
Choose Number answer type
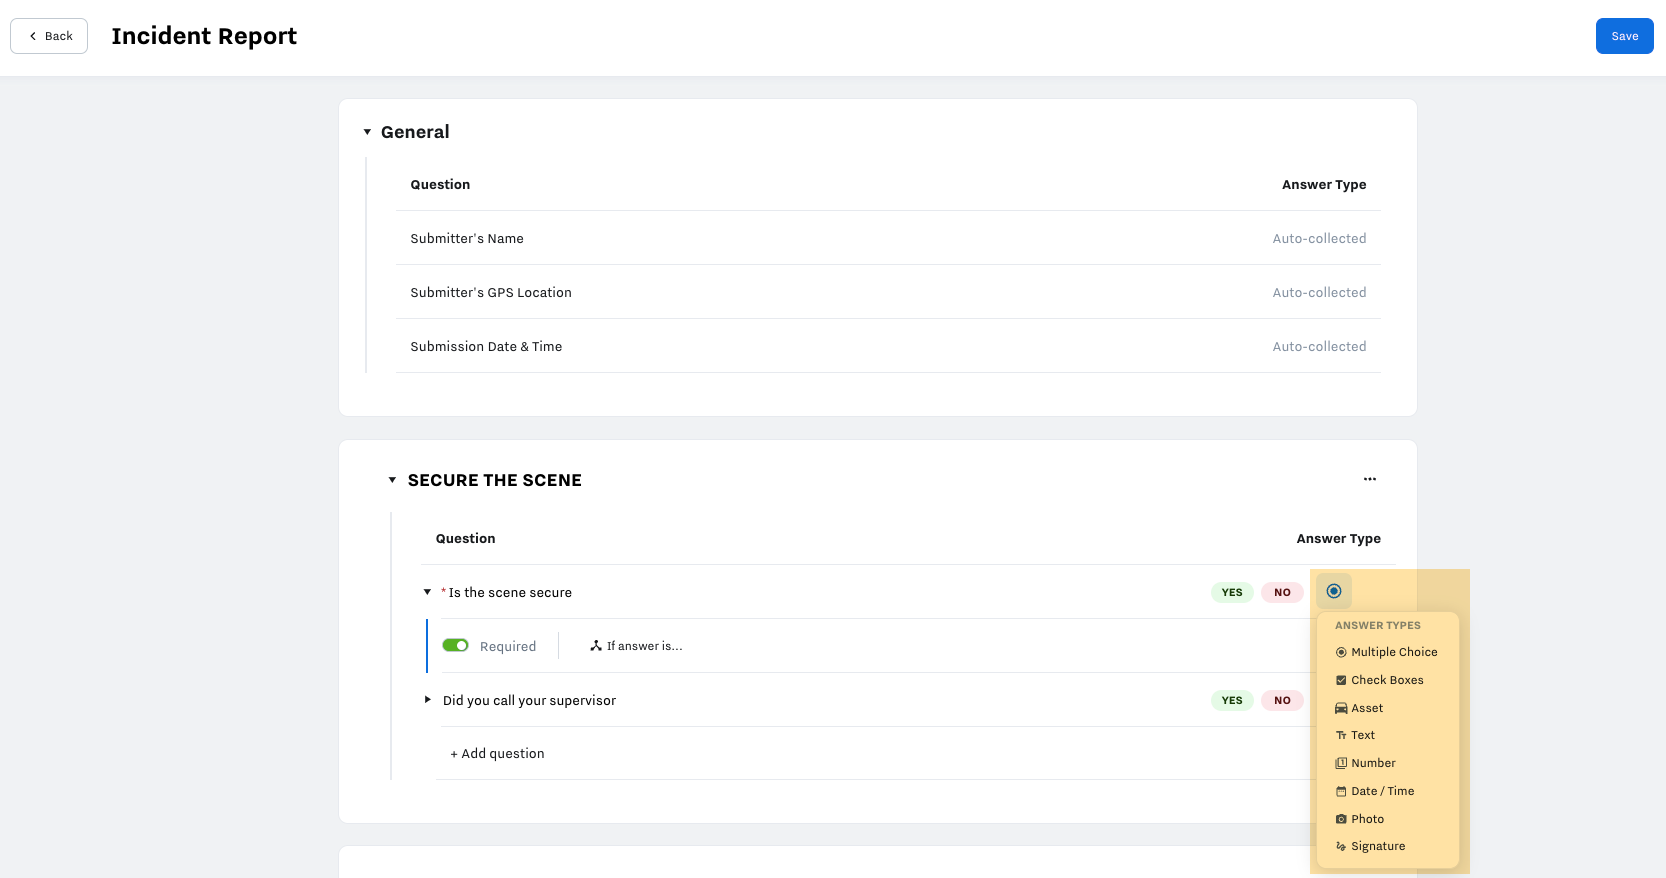click(x=1372, y=763)
